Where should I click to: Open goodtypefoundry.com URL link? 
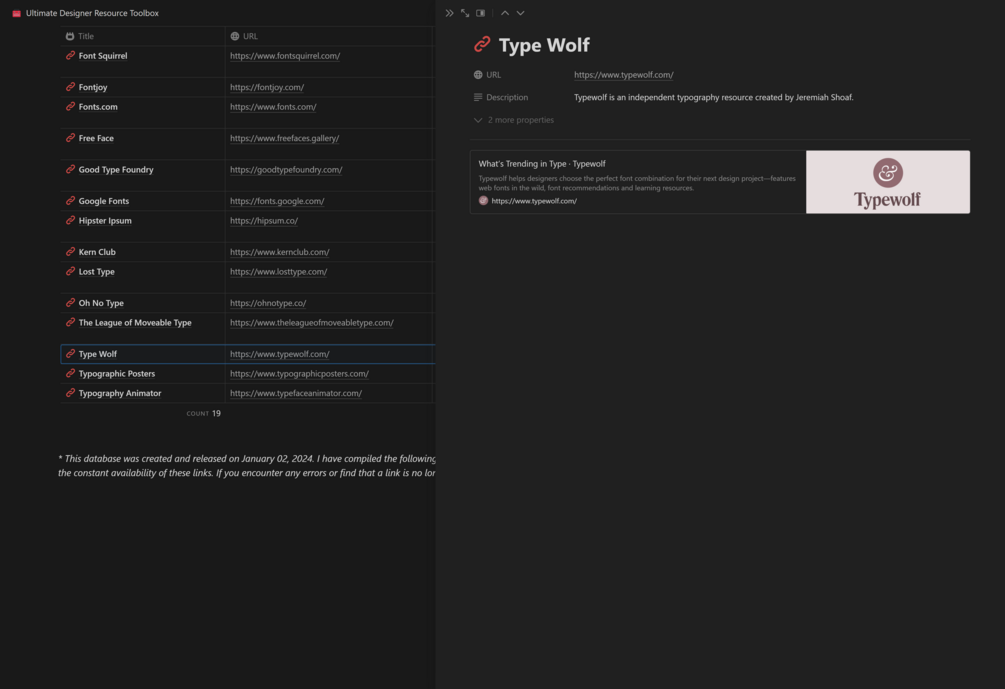coord(286,170)
